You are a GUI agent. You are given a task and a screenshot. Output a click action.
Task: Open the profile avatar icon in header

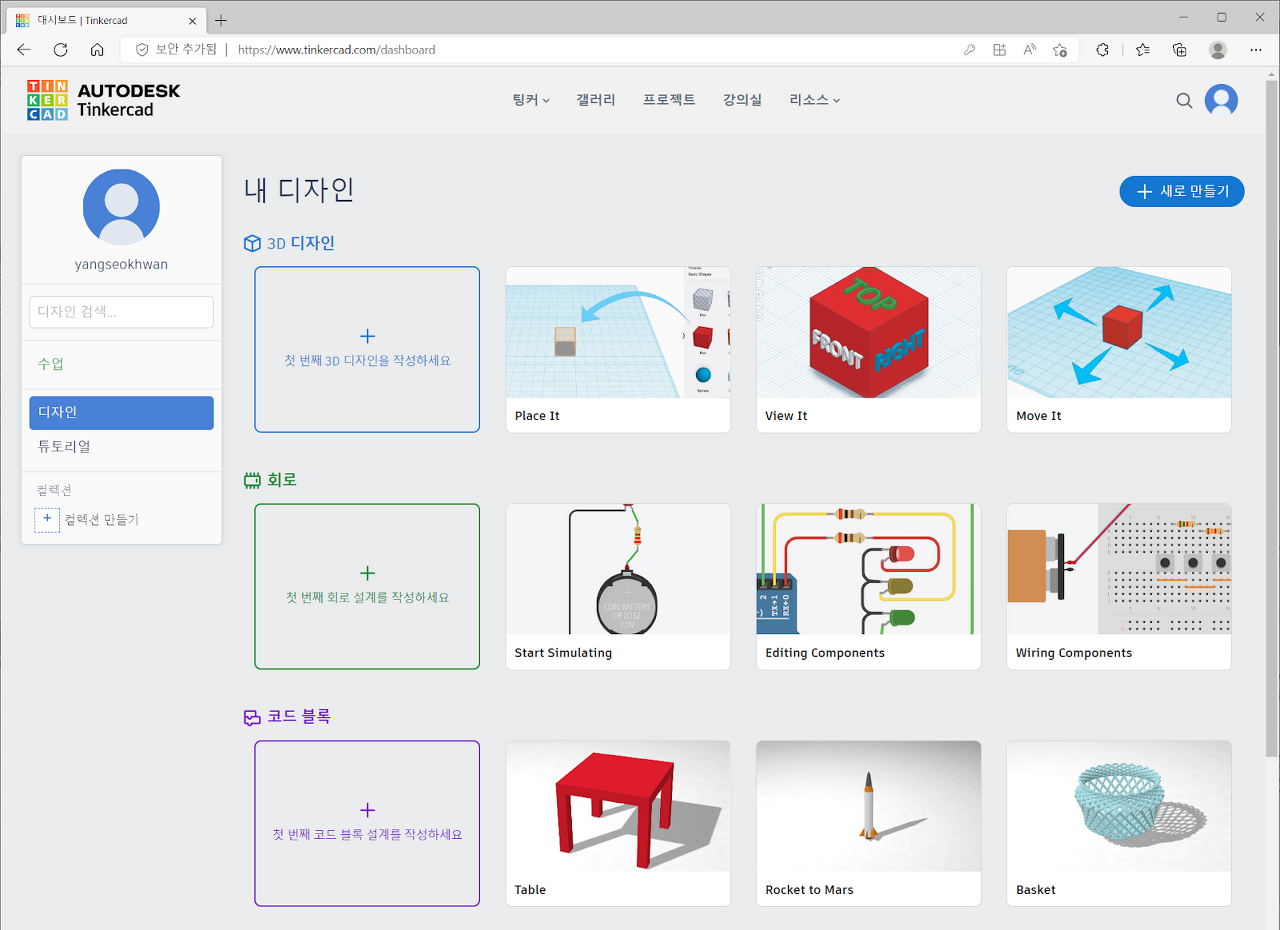pos(1221,100)
